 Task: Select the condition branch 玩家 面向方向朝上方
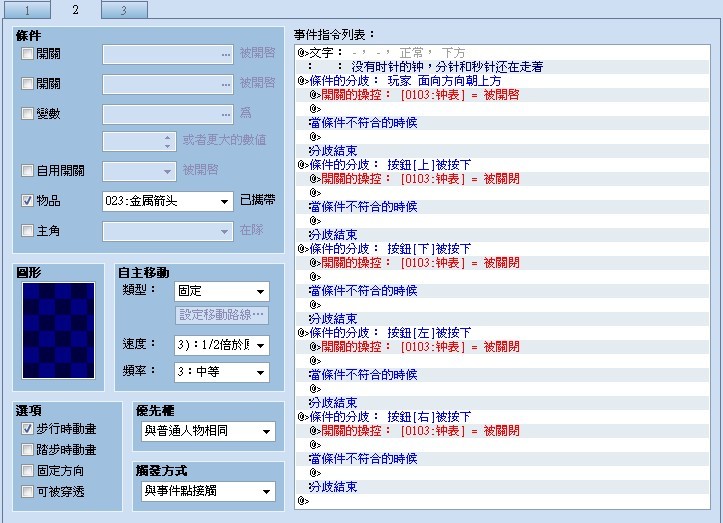pos(503,81)
